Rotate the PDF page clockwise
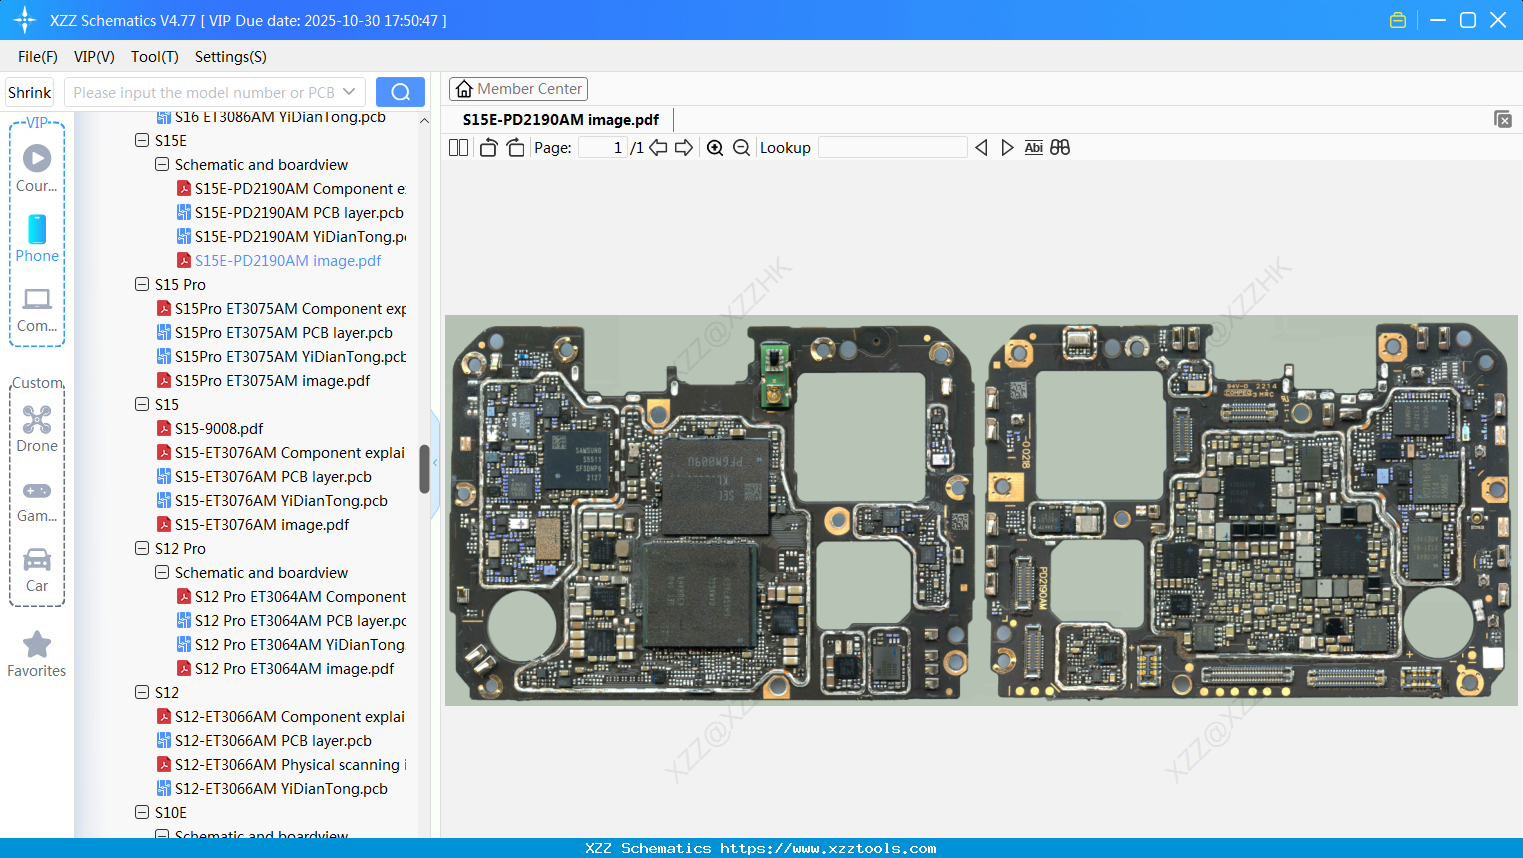Viewport: 1523px width, 858px height. coord(514,147)
